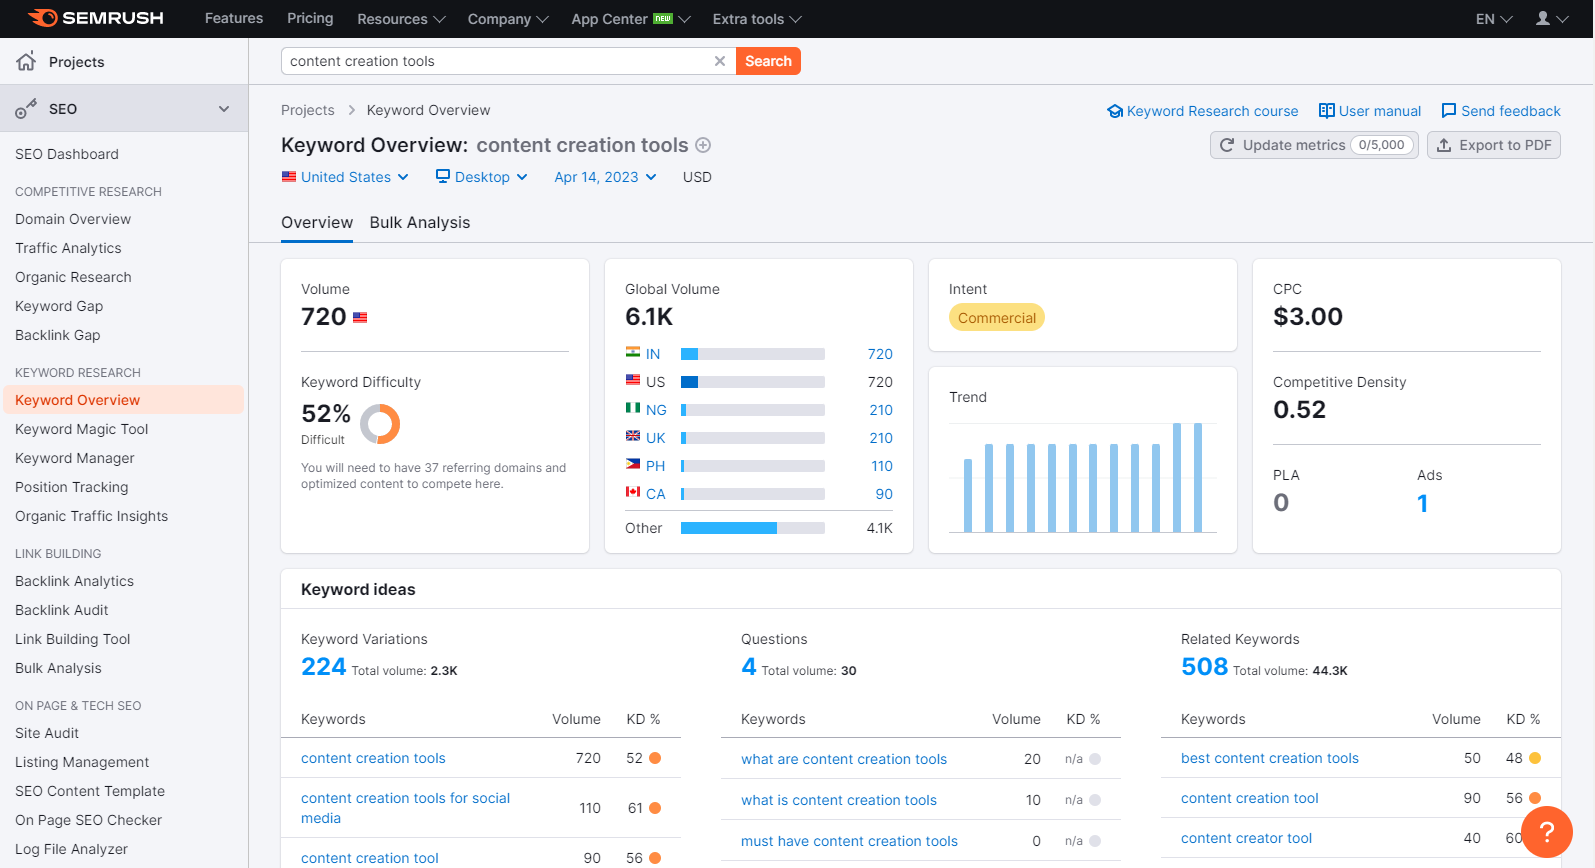The image size is (1595, 868).
Task: Click the SEO key icon
Action: tap(26, 109)
